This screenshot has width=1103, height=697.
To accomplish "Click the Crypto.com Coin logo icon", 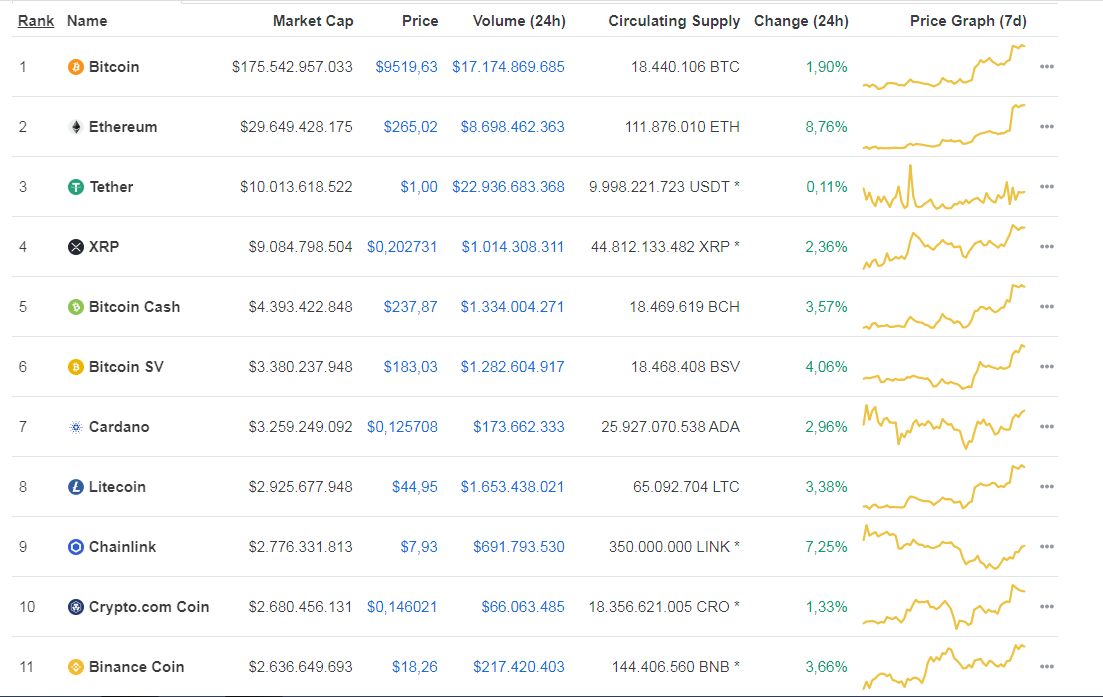I will click(75, 607).
